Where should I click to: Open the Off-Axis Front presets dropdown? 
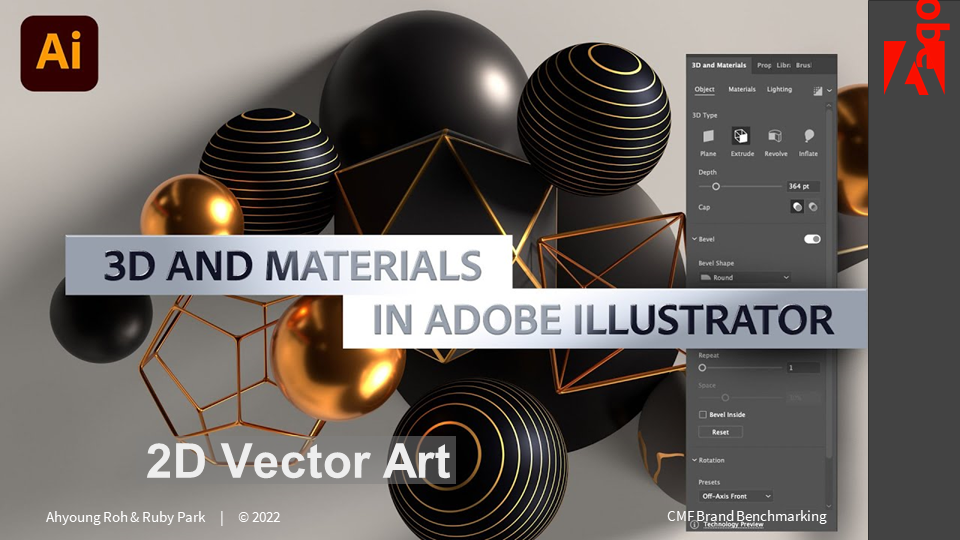735,496
